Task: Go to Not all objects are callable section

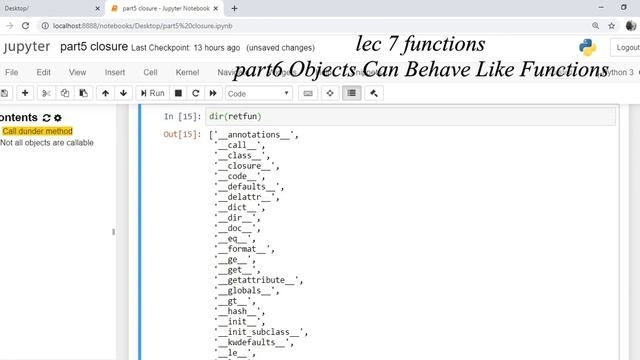Action: pos(47,143)
